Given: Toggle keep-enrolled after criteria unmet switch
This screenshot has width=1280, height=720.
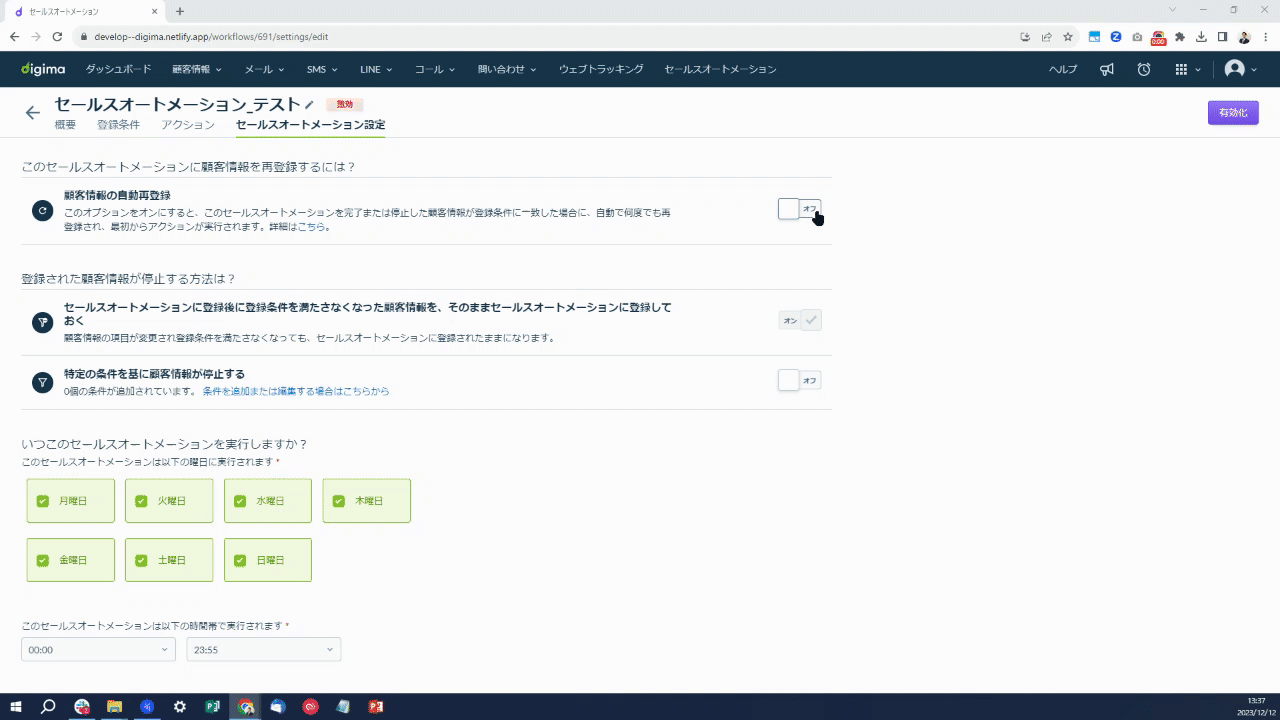Looking at the screenshot, I should [x=800, y=320].
